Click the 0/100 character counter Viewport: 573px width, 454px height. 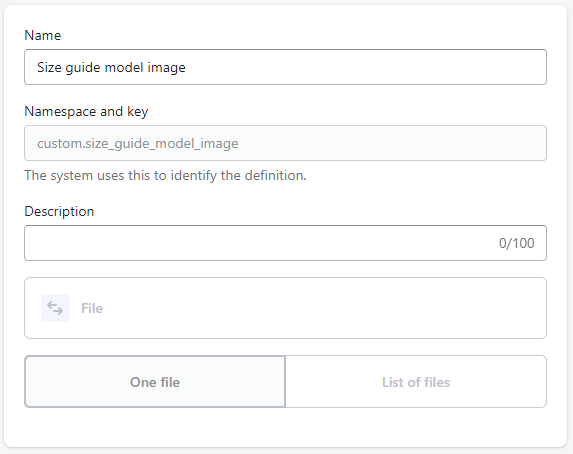click(x=517, y=243)
